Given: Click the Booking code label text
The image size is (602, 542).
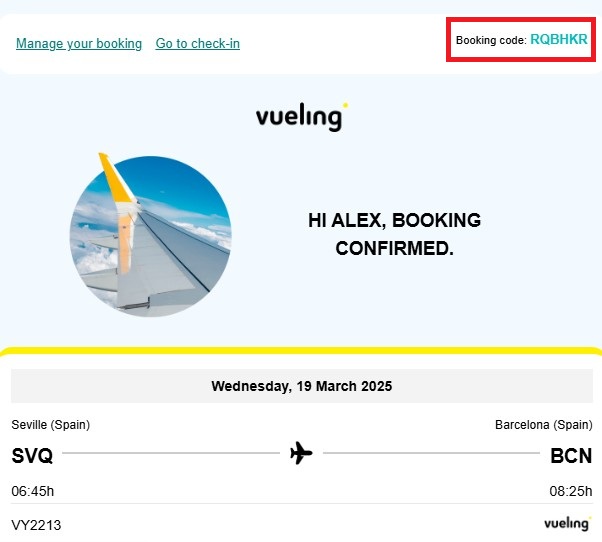Looking at the screenshot, I should (490, 41).
